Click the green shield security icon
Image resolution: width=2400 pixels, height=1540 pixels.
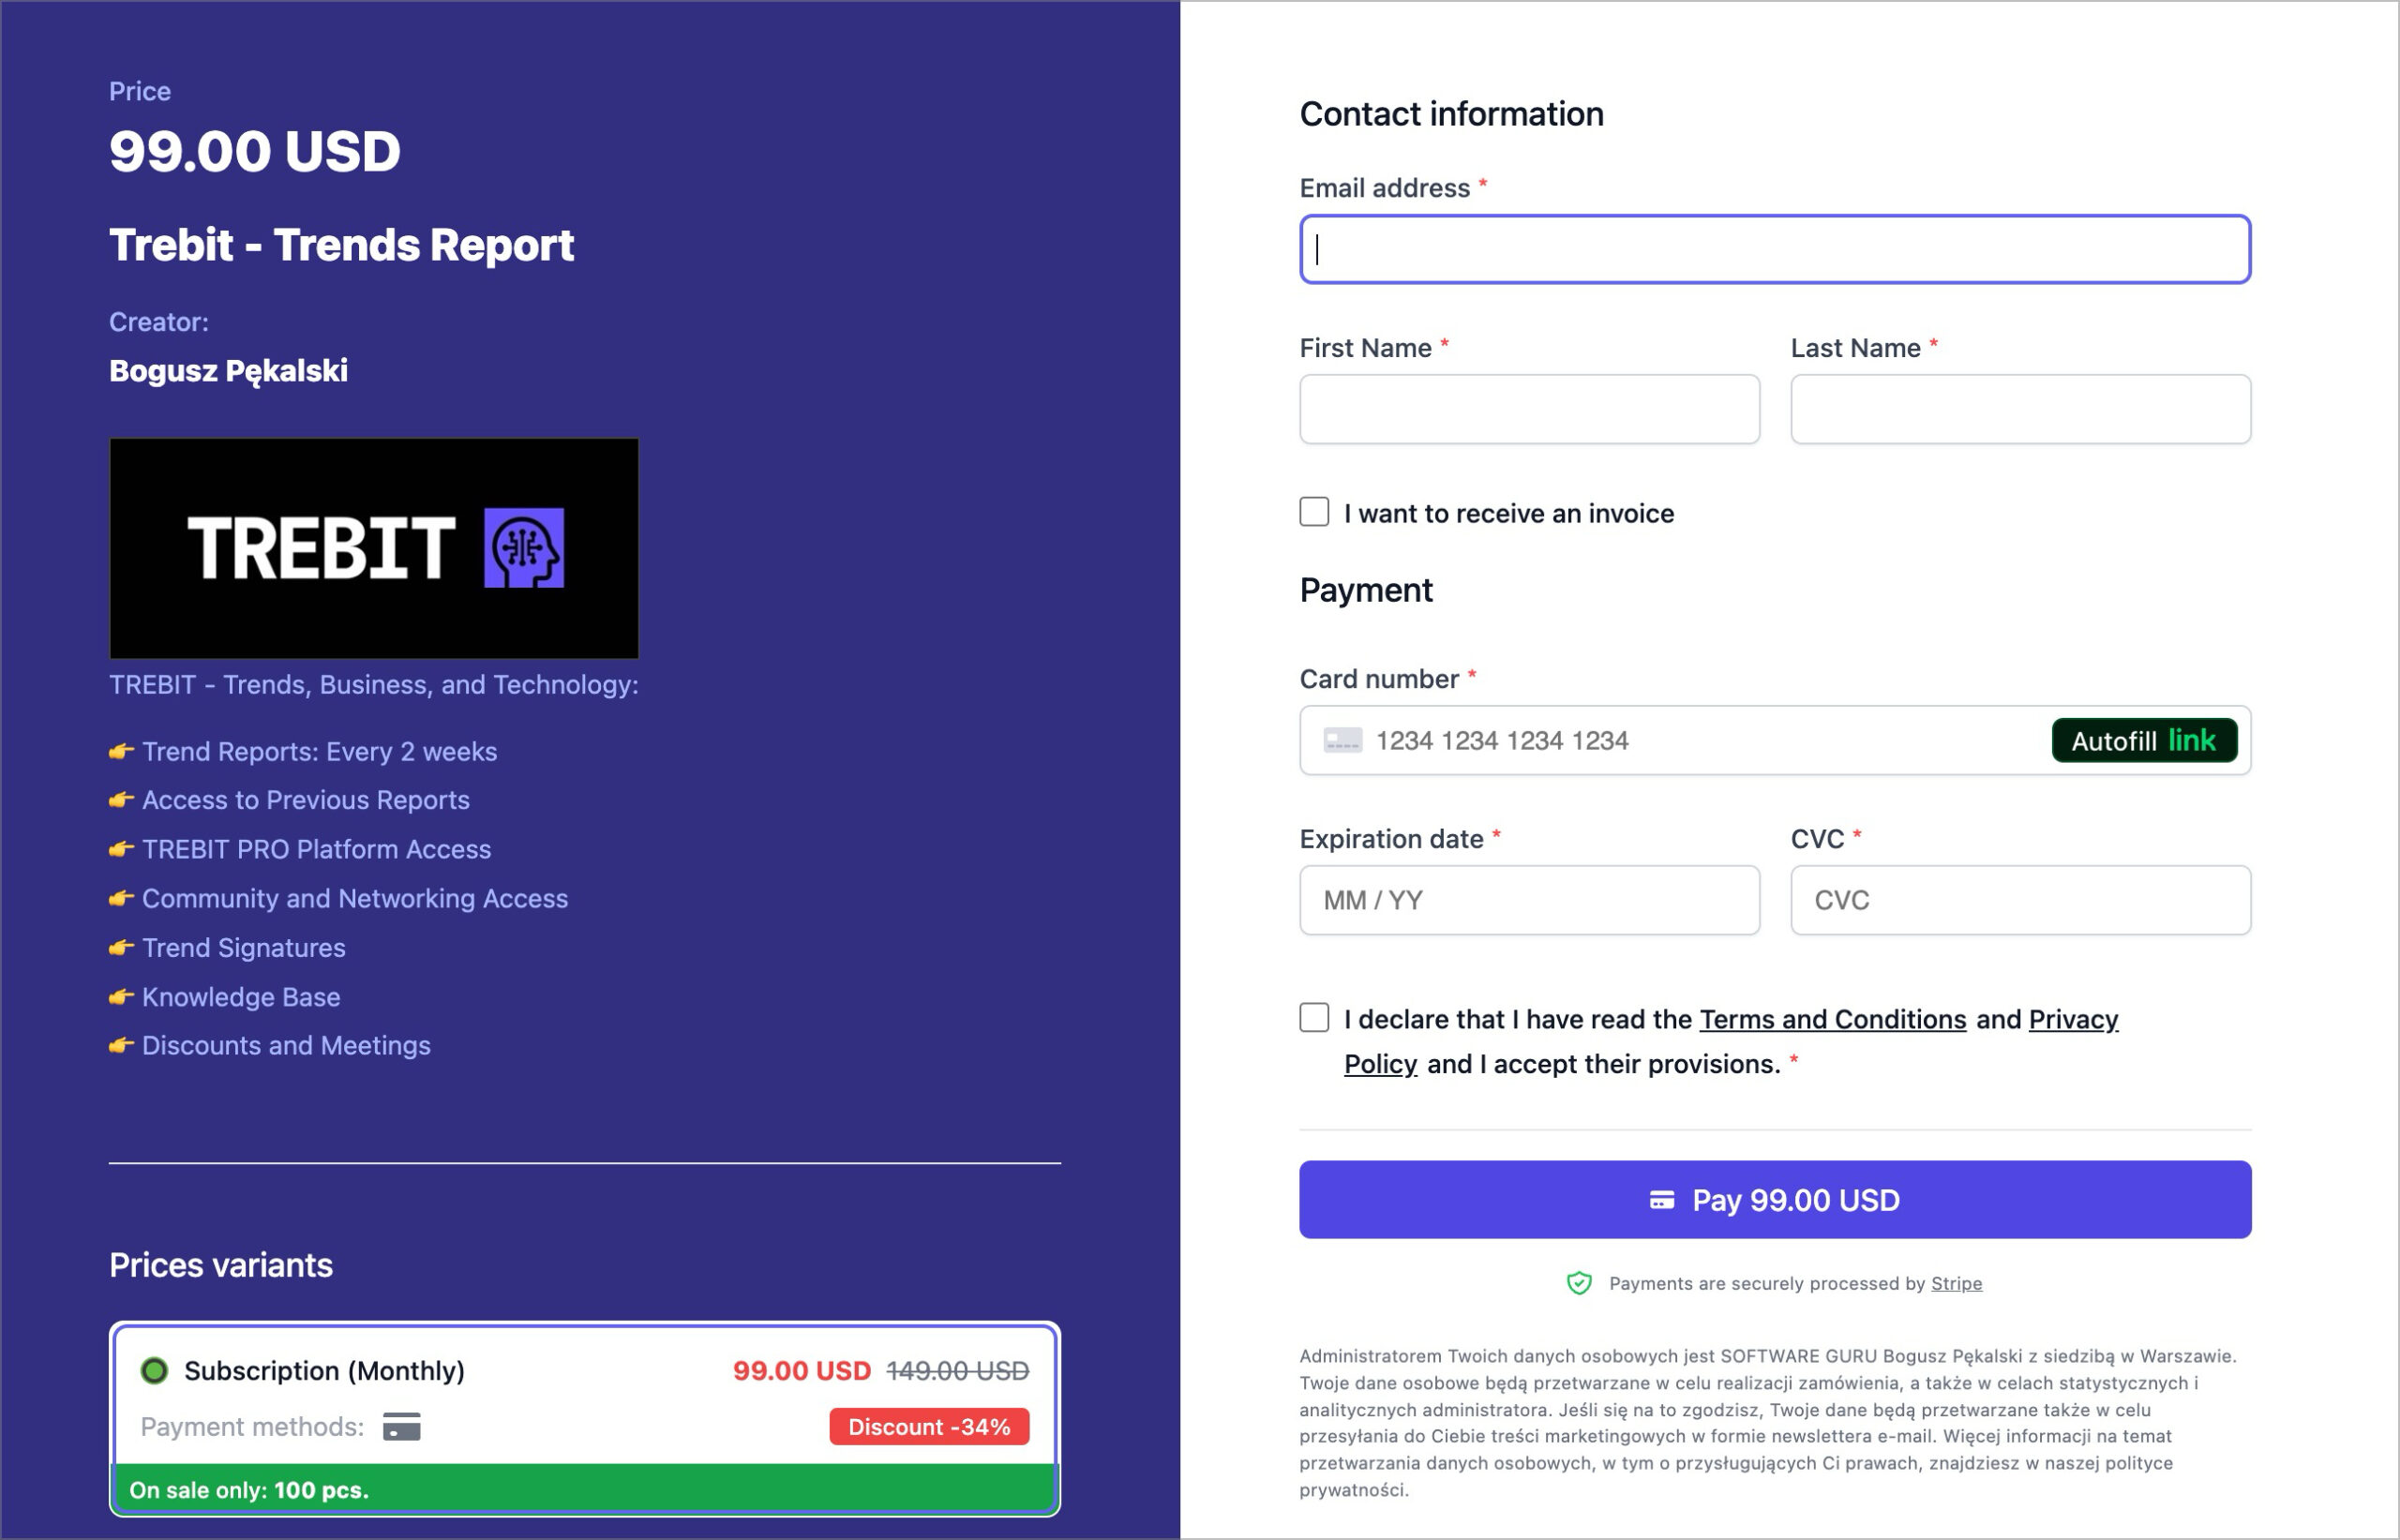point(1578,1284)
